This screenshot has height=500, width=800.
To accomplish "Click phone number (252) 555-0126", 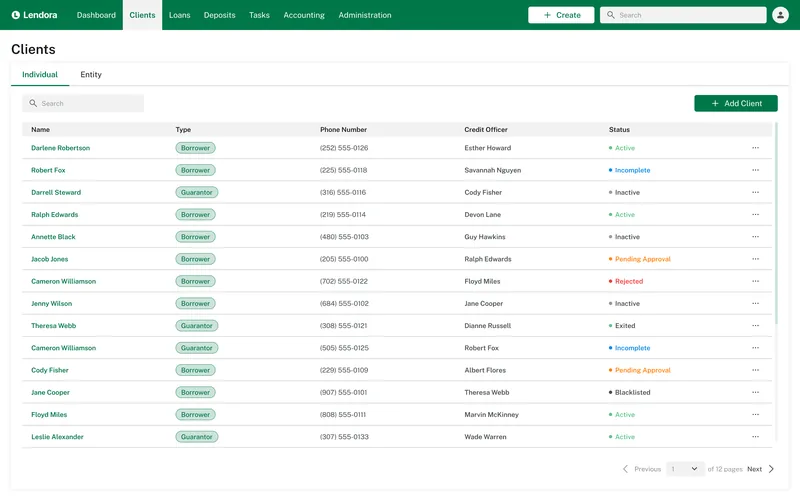I will pyautogui.click(x=344, y=148).
